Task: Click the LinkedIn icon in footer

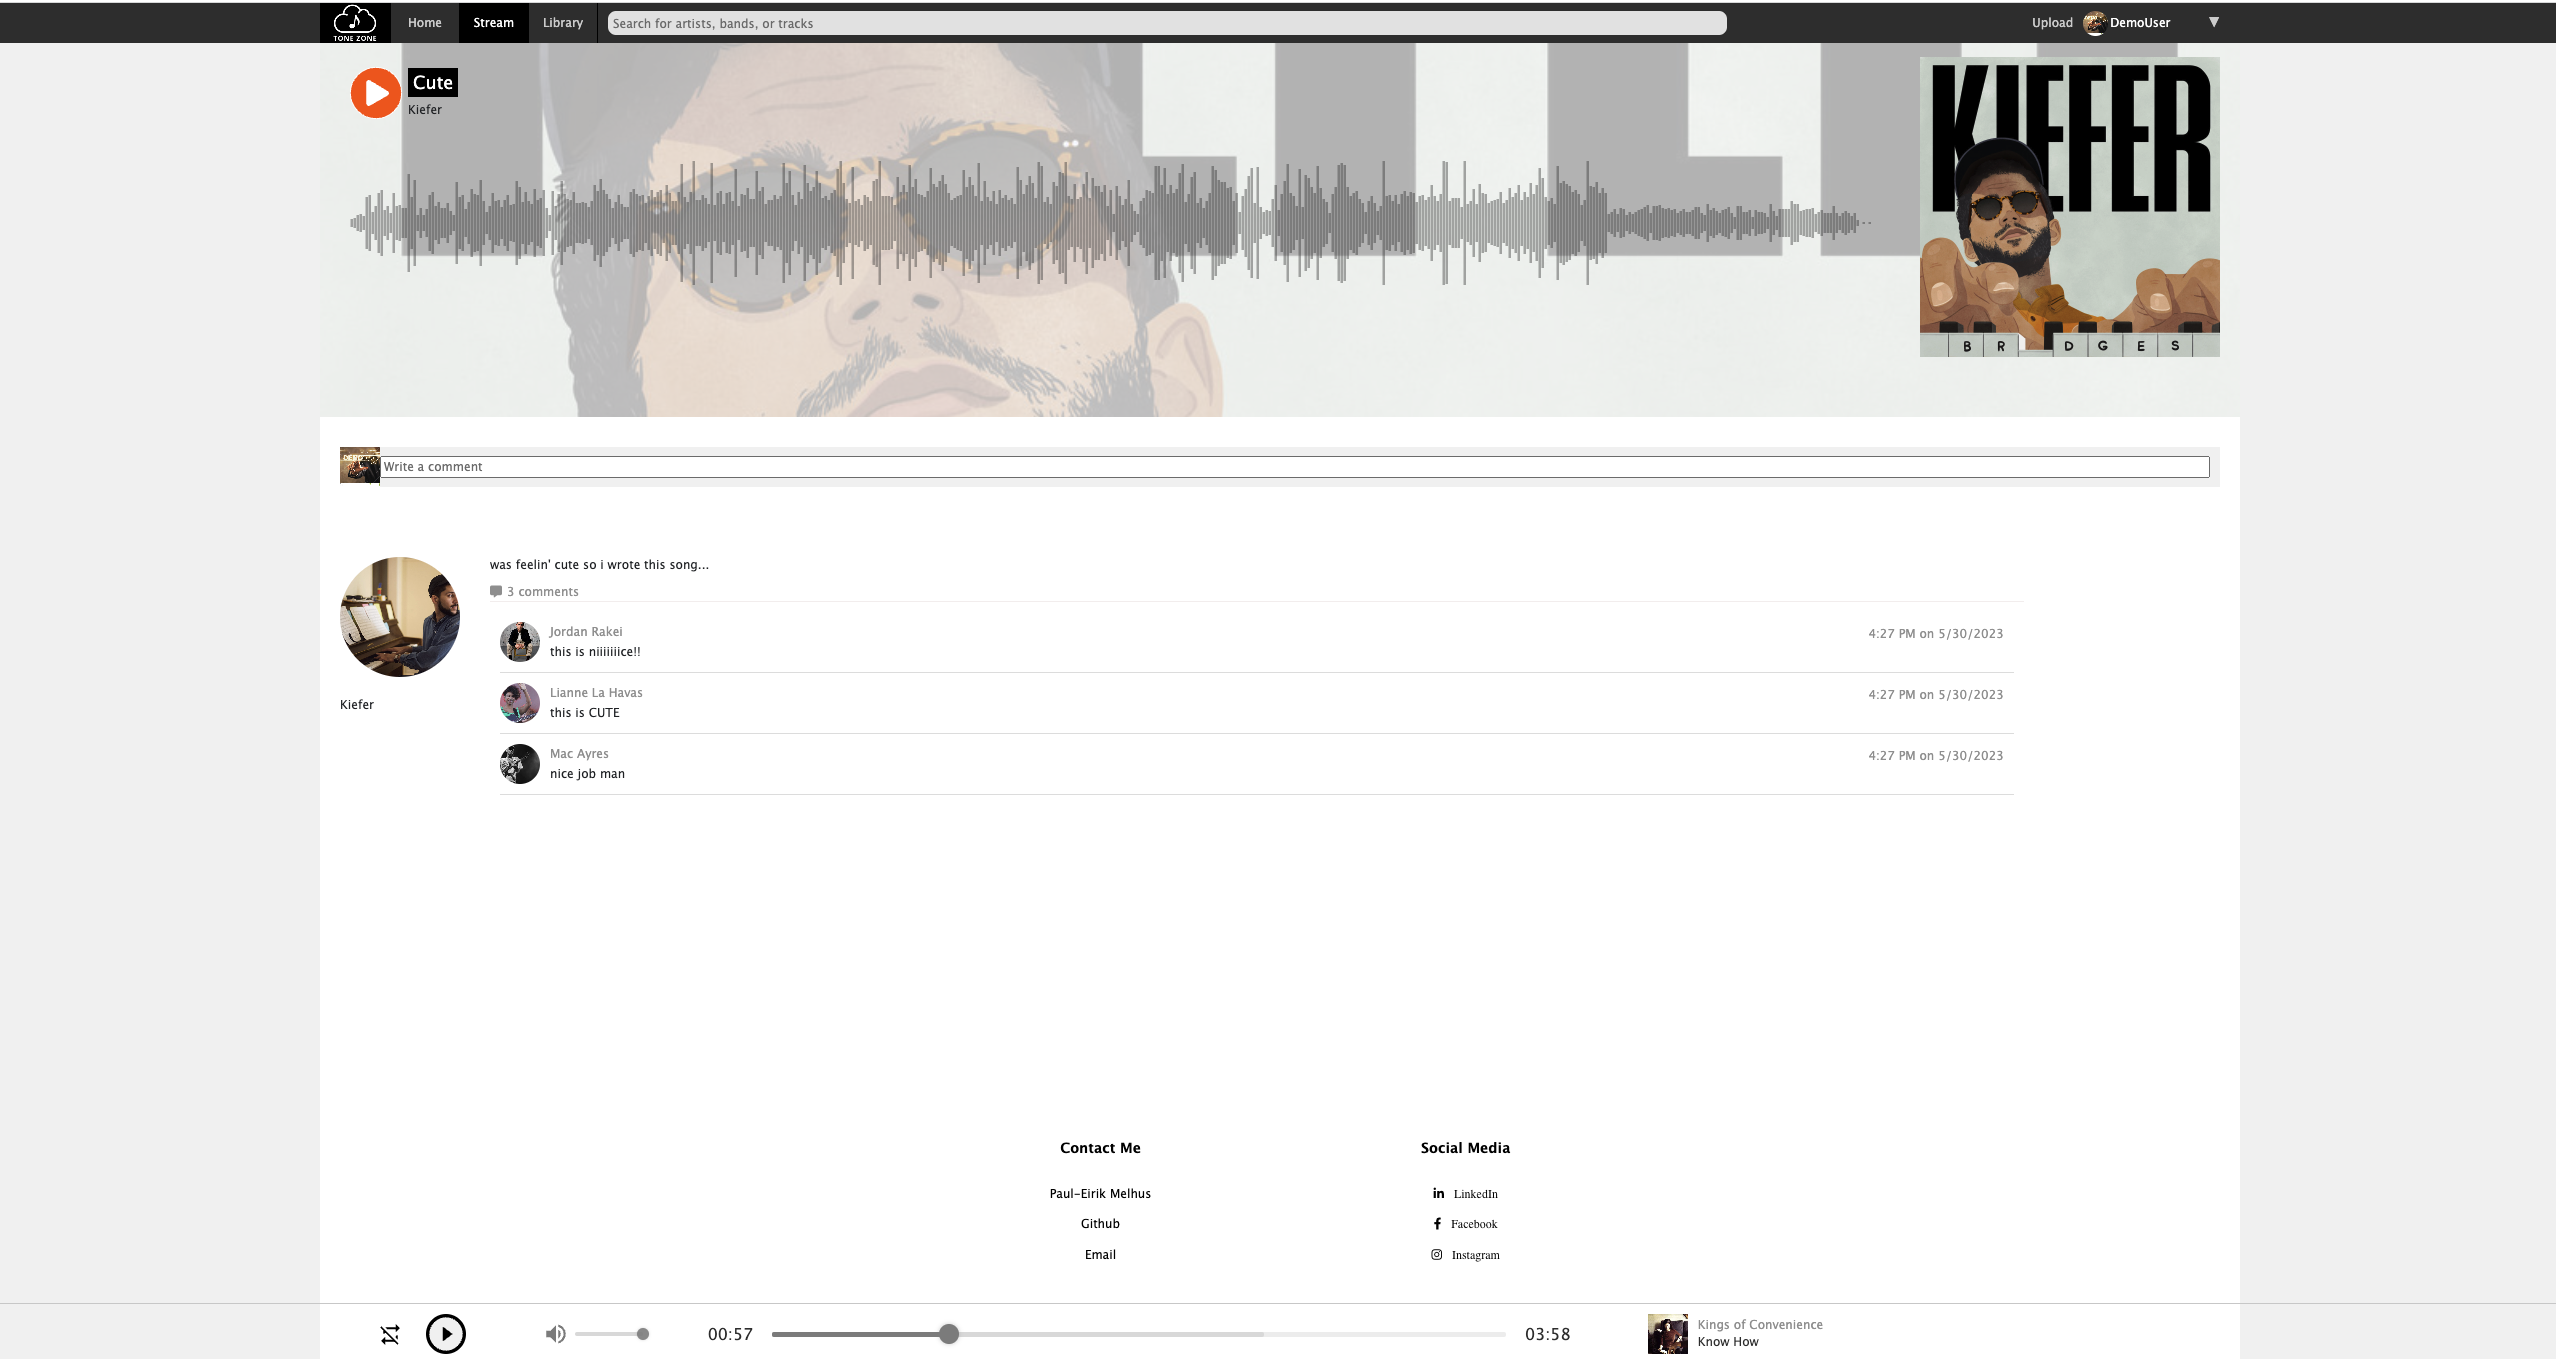Action: pyautogui.click(x=1438, y=1193)
